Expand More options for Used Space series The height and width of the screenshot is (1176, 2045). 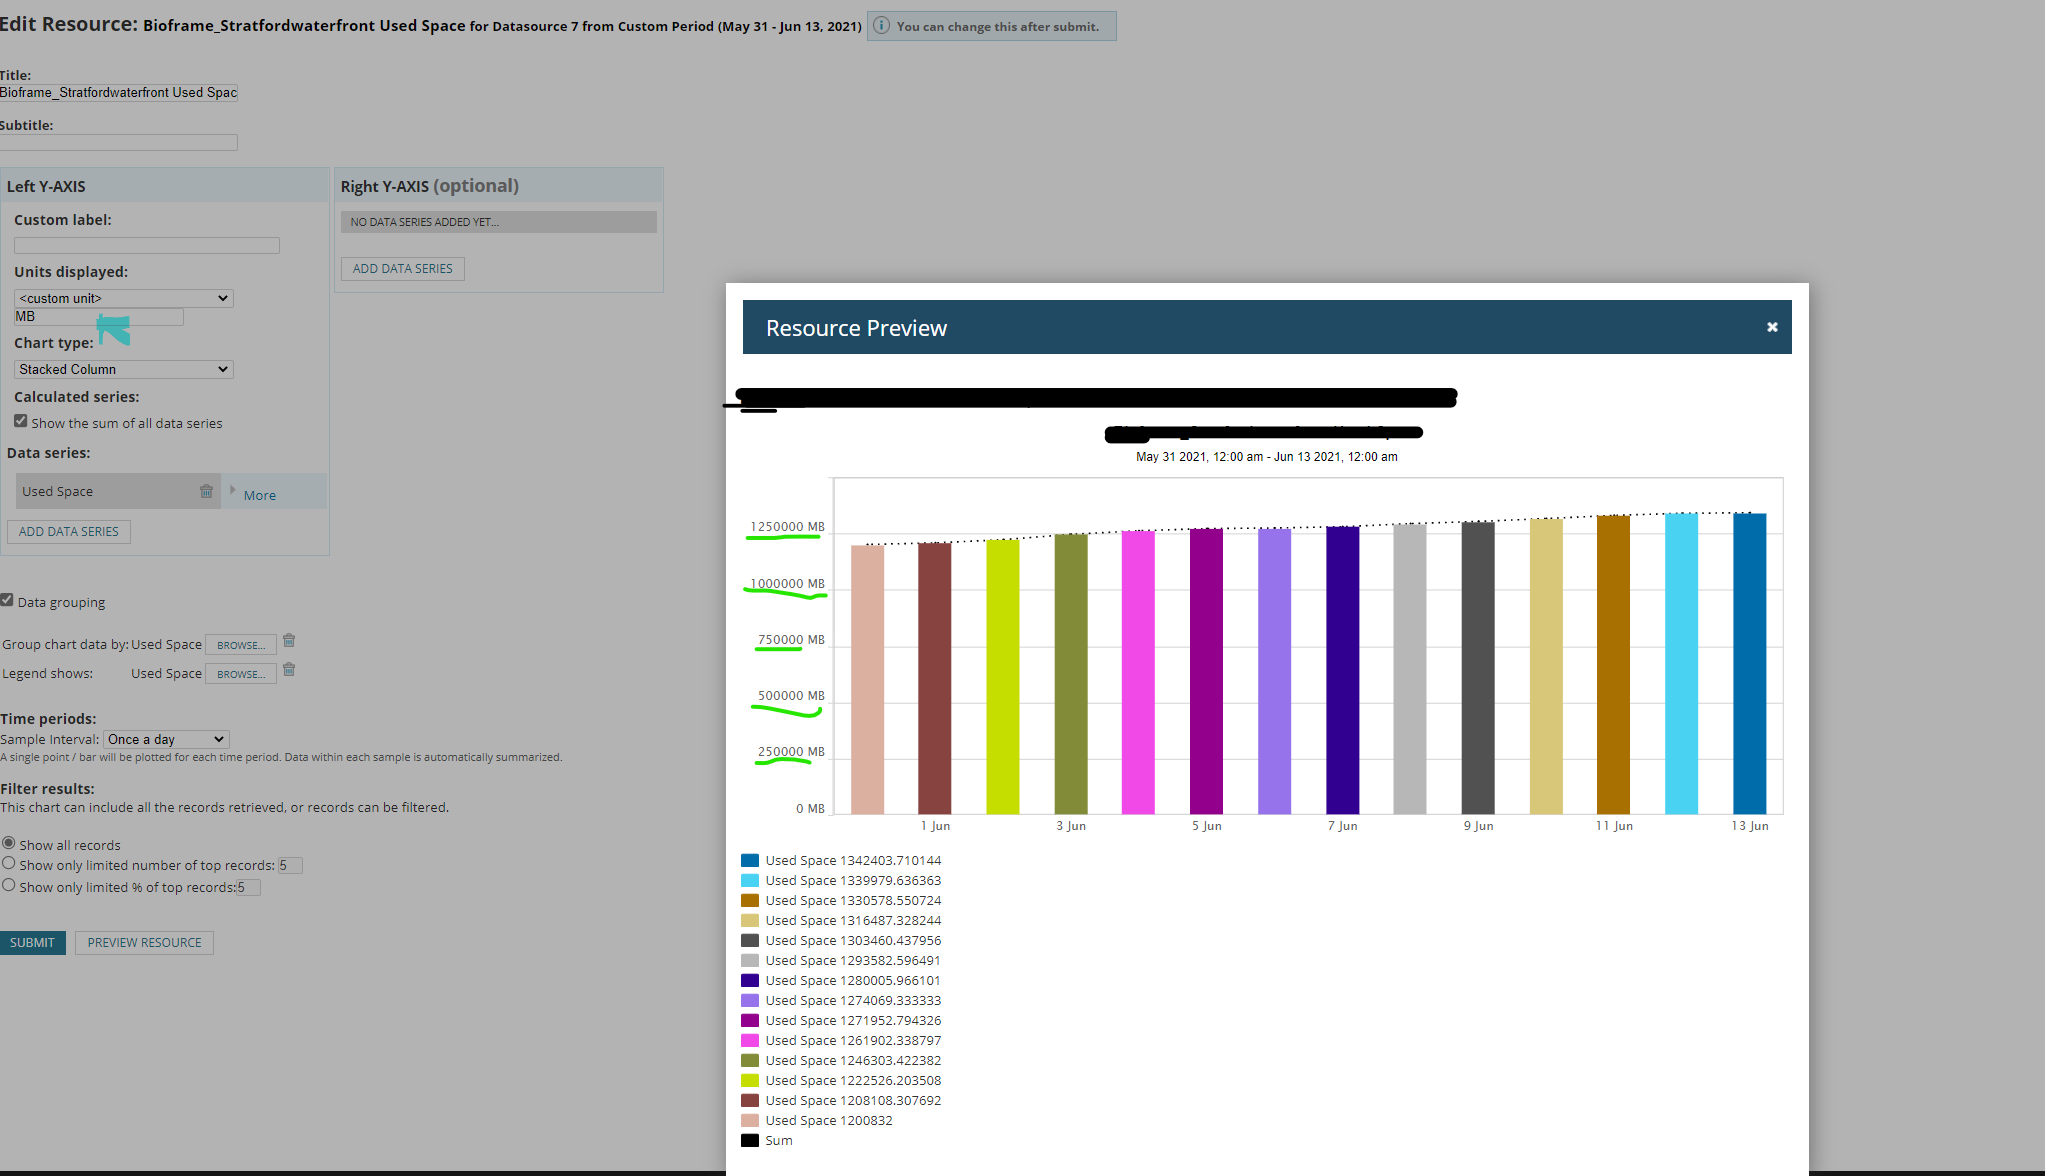point(259,495)
